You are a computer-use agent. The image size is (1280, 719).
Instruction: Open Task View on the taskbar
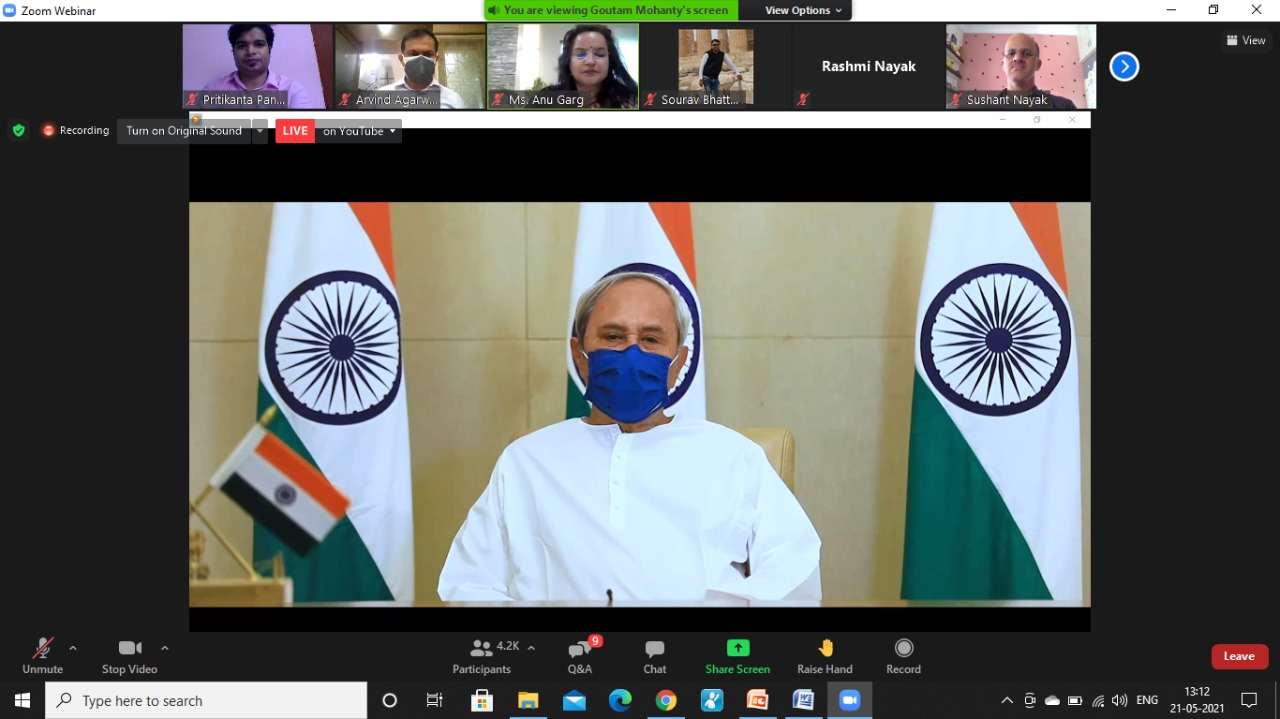click(x=434, y=700)
